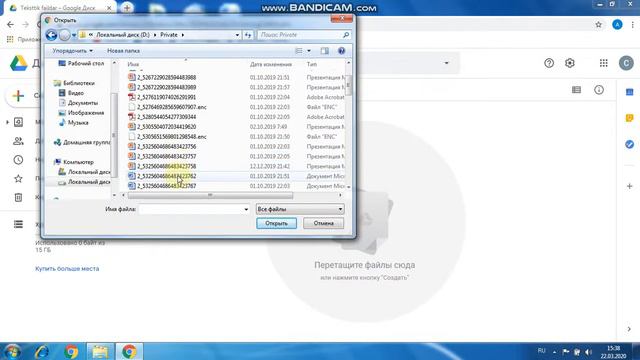
Task: Open My Drive icon in Drive sidebar
Action: [x=18, y=122]
